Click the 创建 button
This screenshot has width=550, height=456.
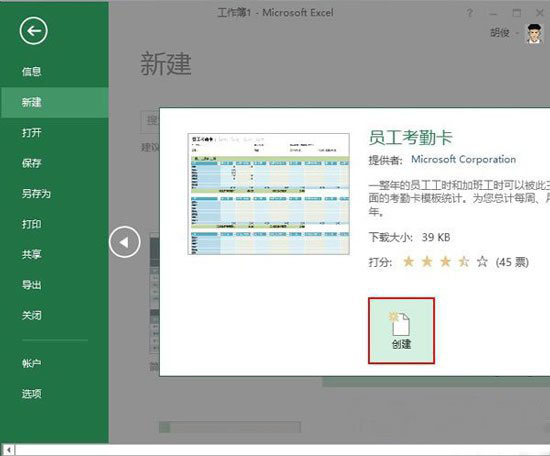coord(401,331)
